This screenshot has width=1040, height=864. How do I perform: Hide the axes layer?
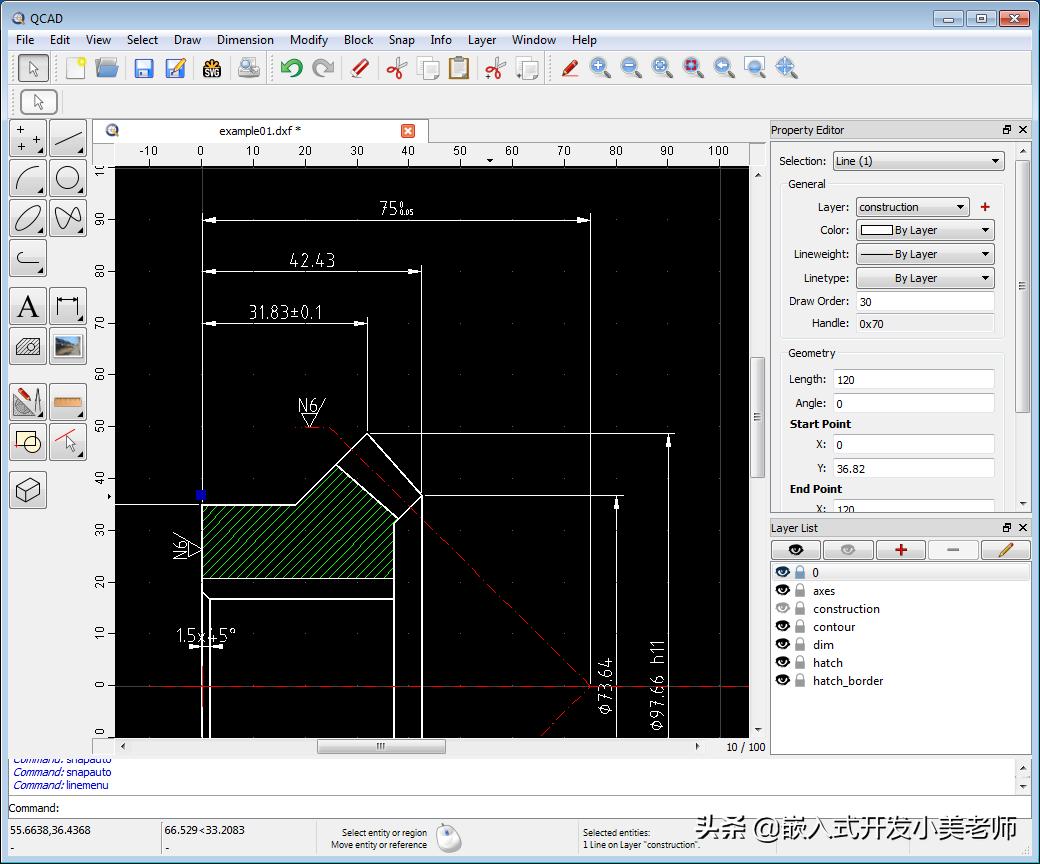coord(783,590)
